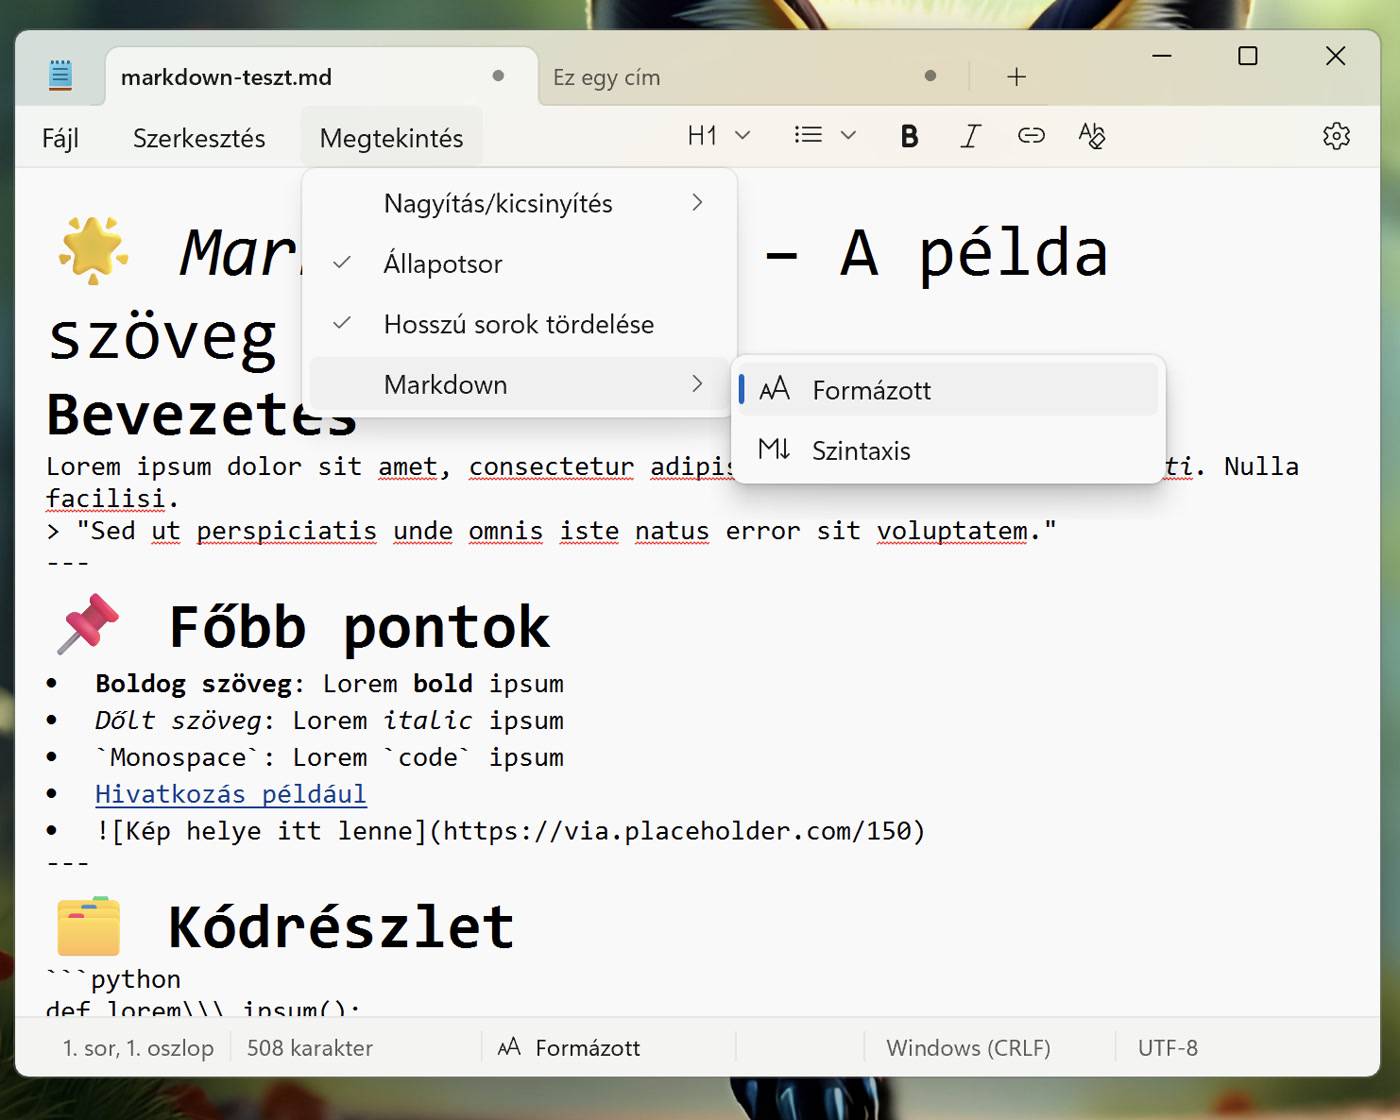
Task: Click the 1. sor, 1. oszlop position indicator
Action: coord(138,1048)
